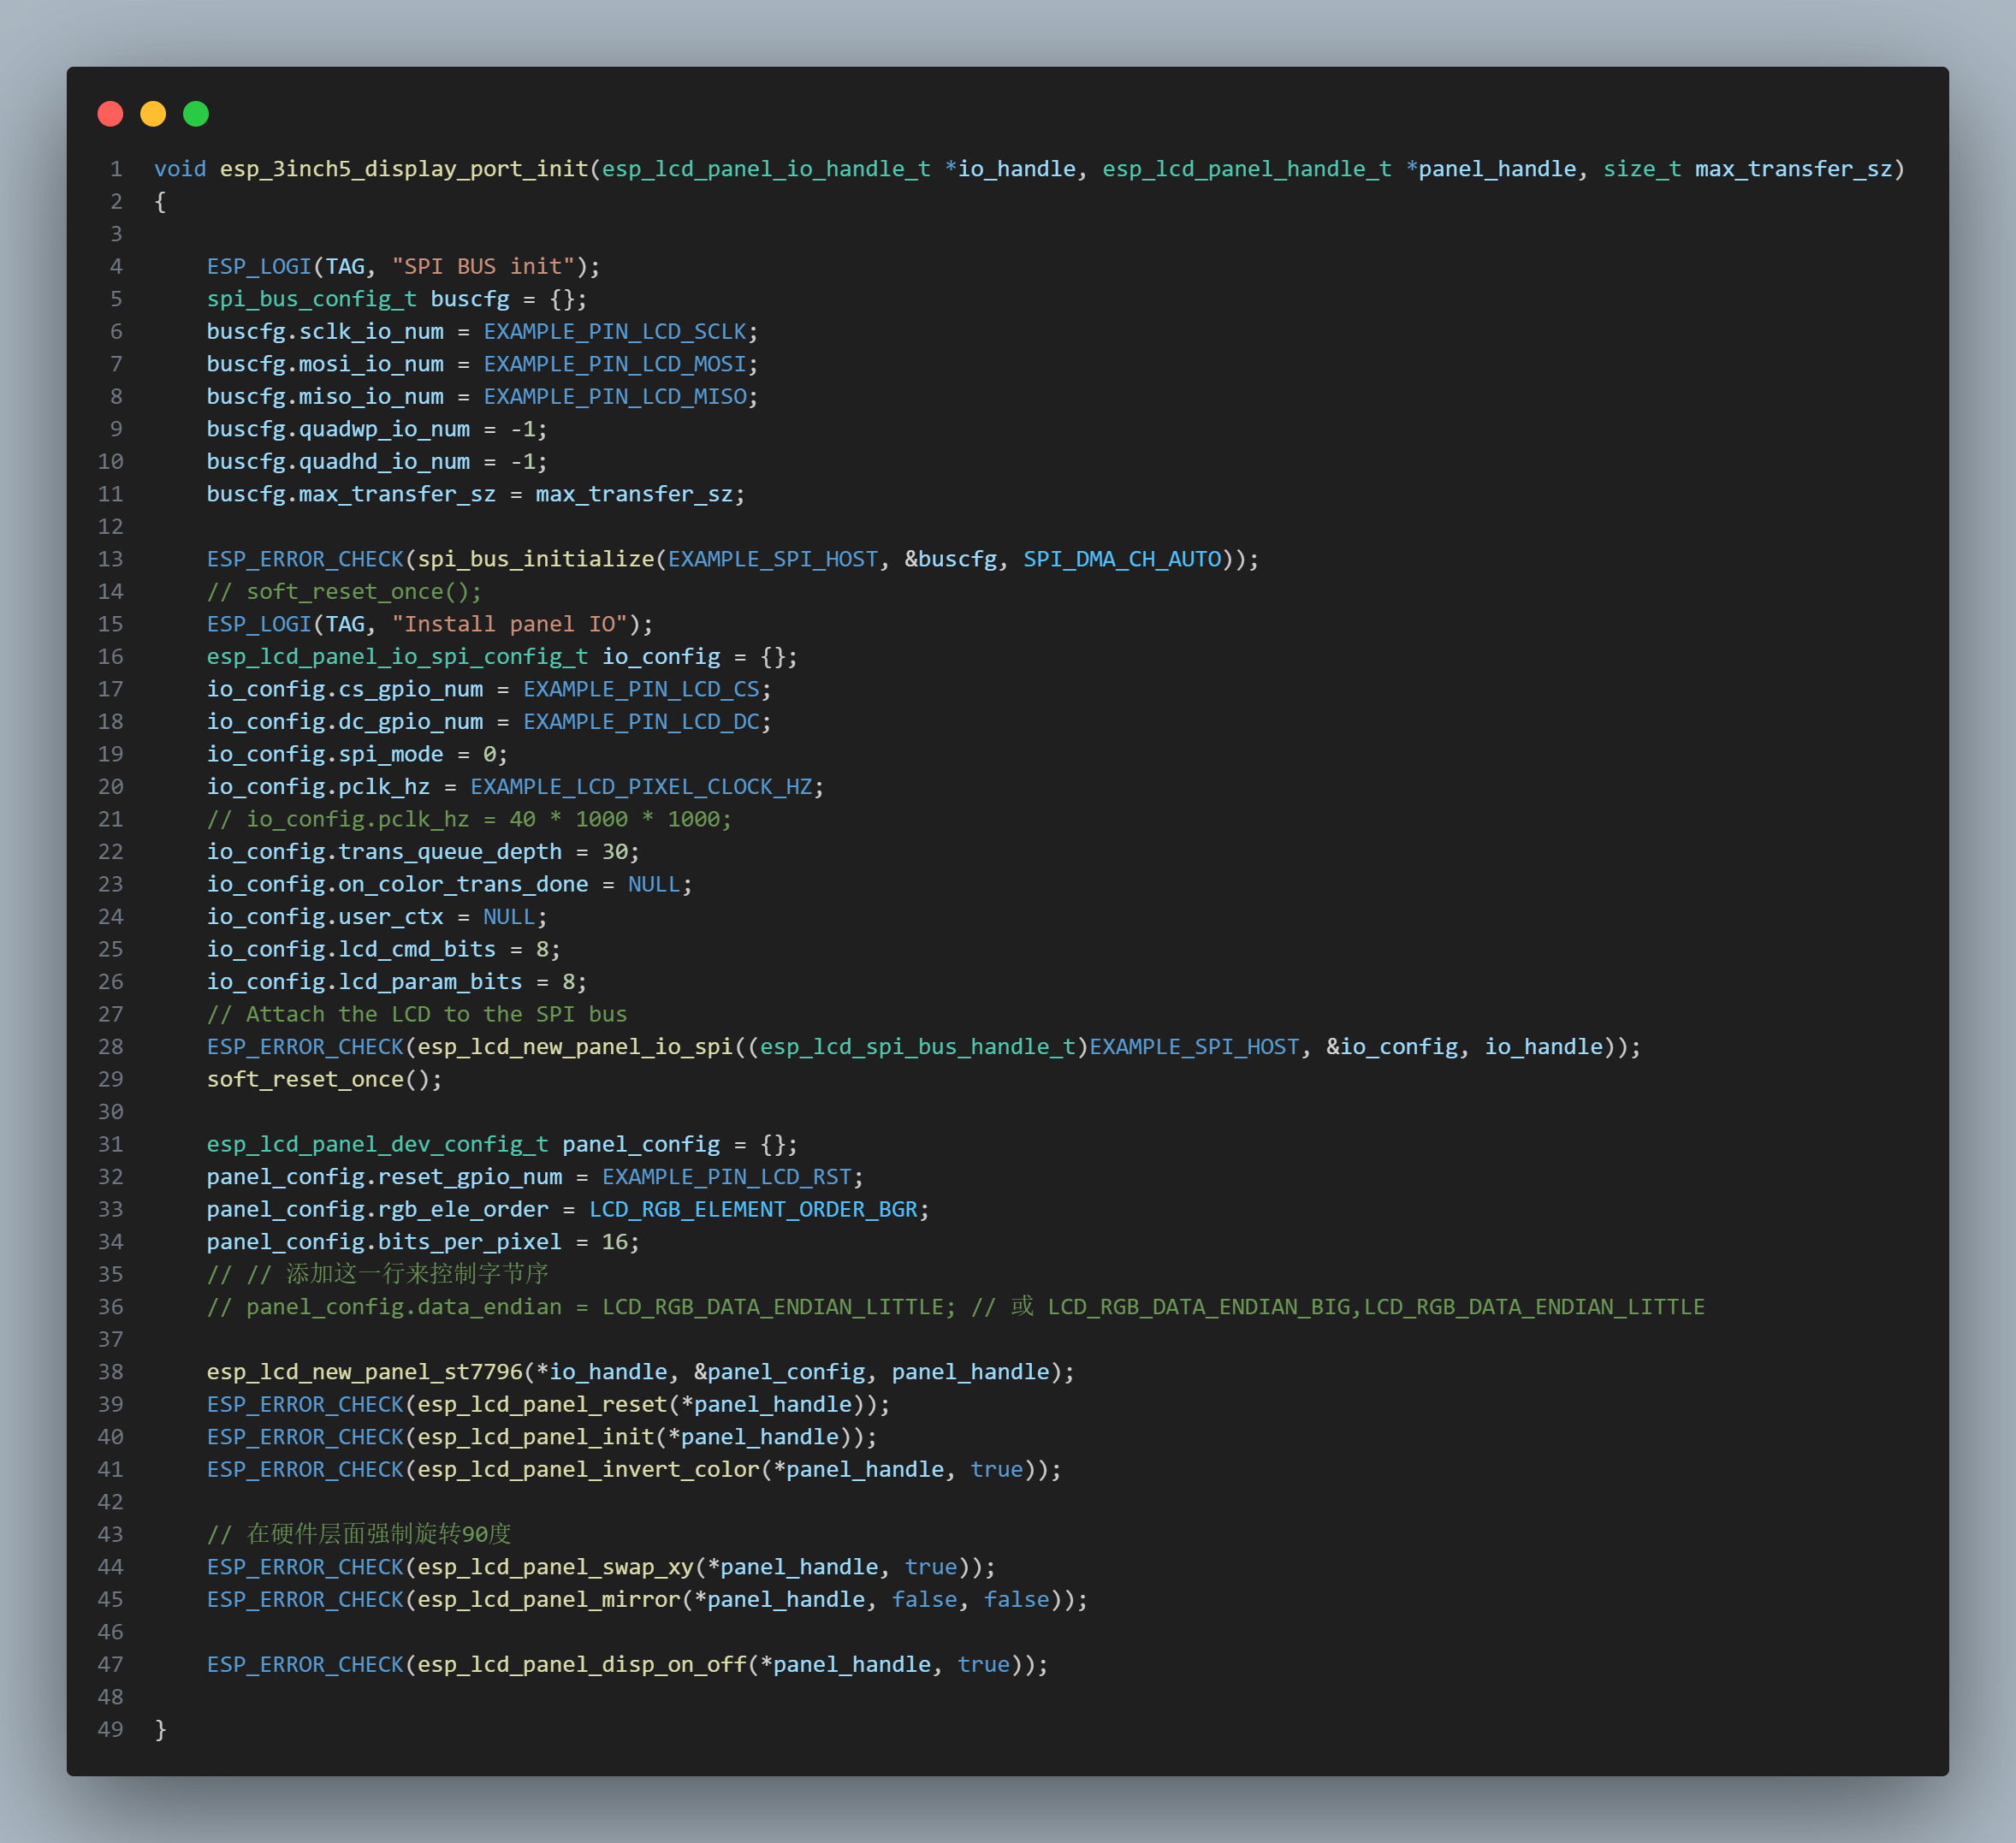Click esp_lcd_spi_bus_handle_t cast on line 28
This screenshot has width=2016, height=1843.
[x=917, y=1046]
